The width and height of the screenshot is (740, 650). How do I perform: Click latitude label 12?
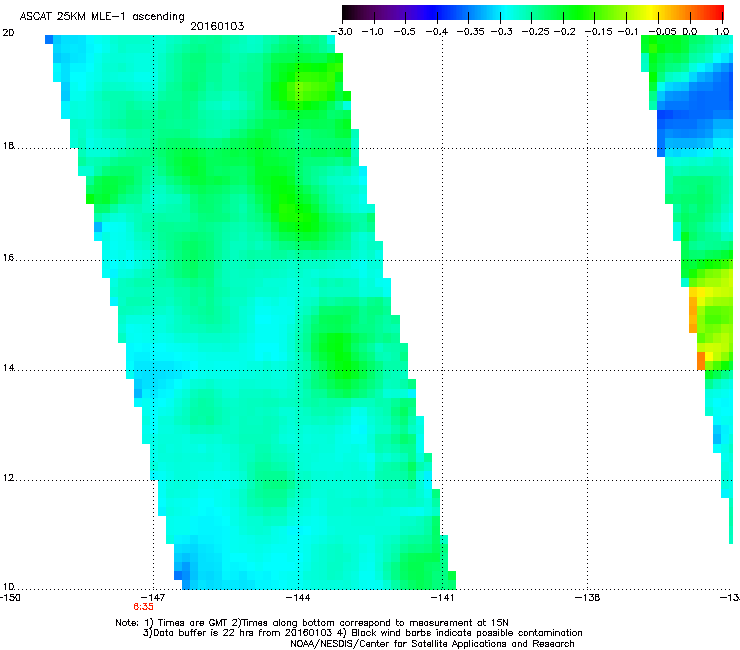[8, 478]
